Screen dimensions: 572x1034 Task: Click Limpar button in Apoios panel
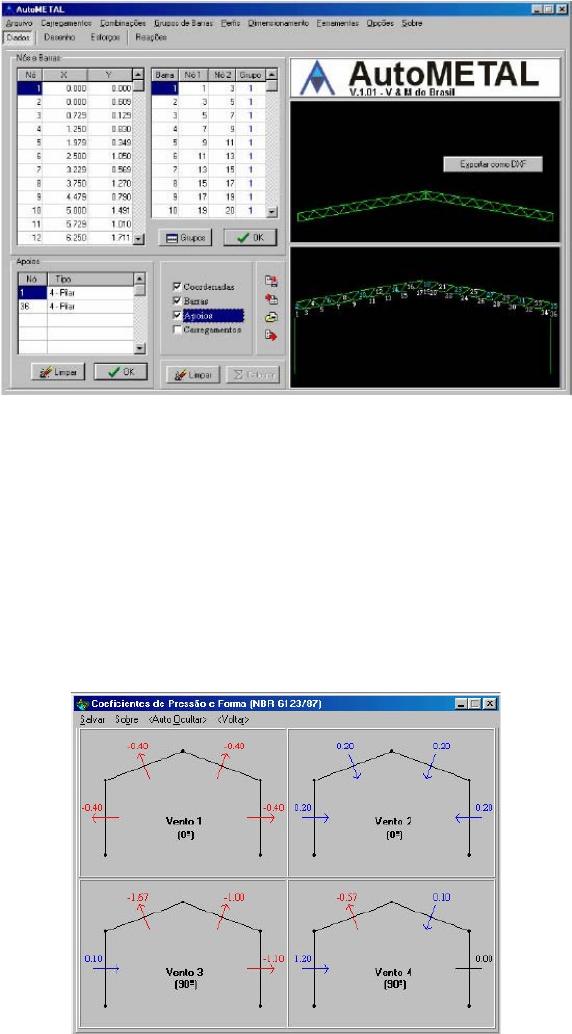(x=58, y=371)
